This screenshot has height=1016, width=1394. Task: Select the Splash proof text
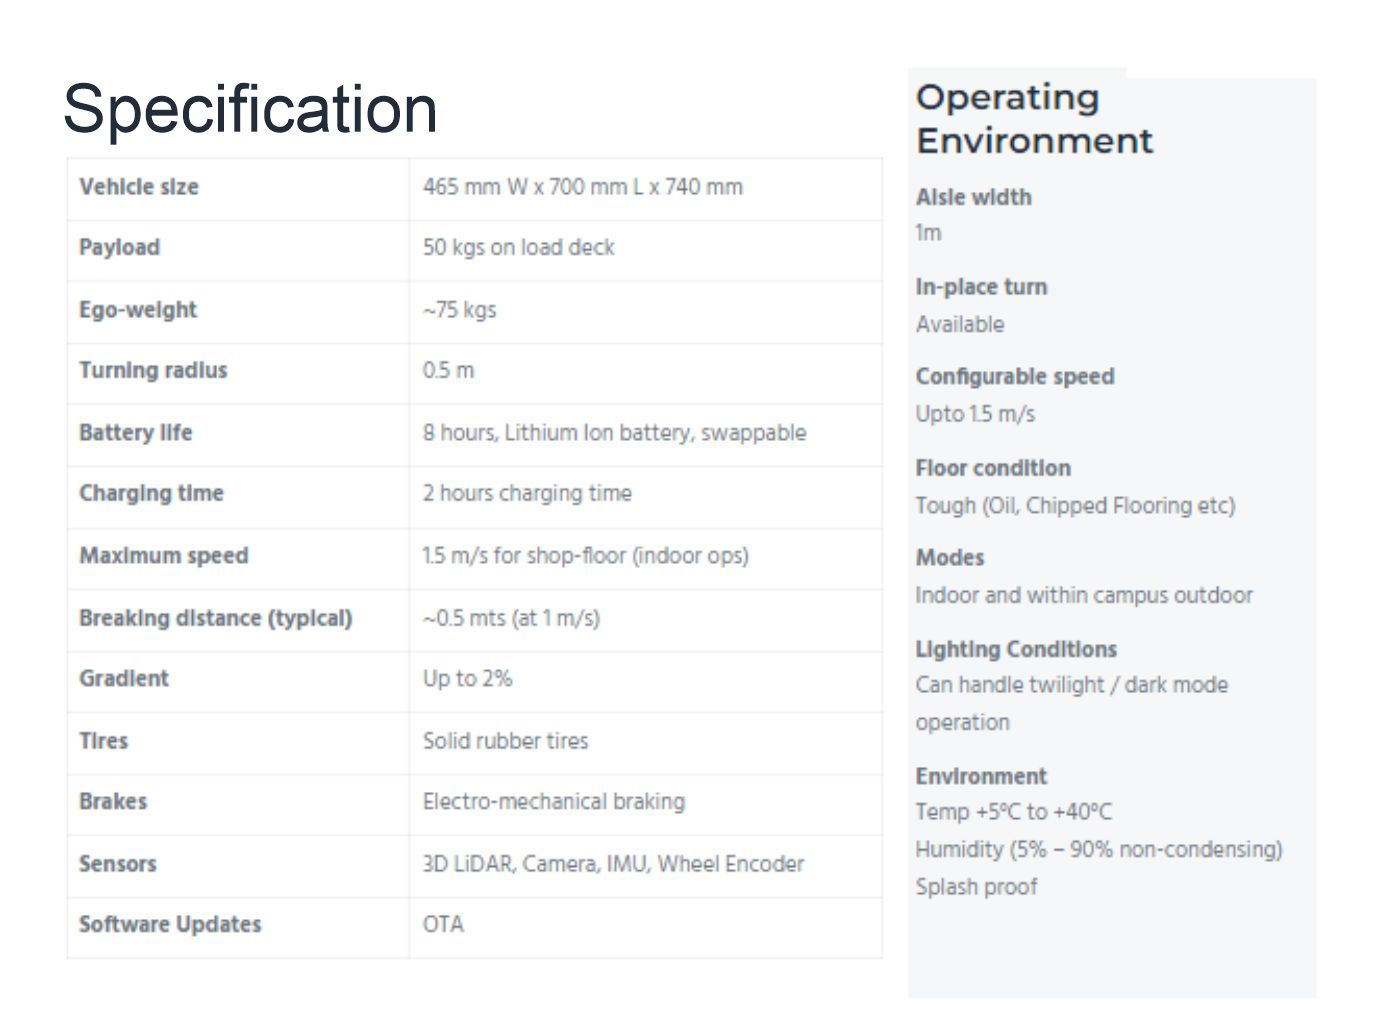(x=976, y=887)
